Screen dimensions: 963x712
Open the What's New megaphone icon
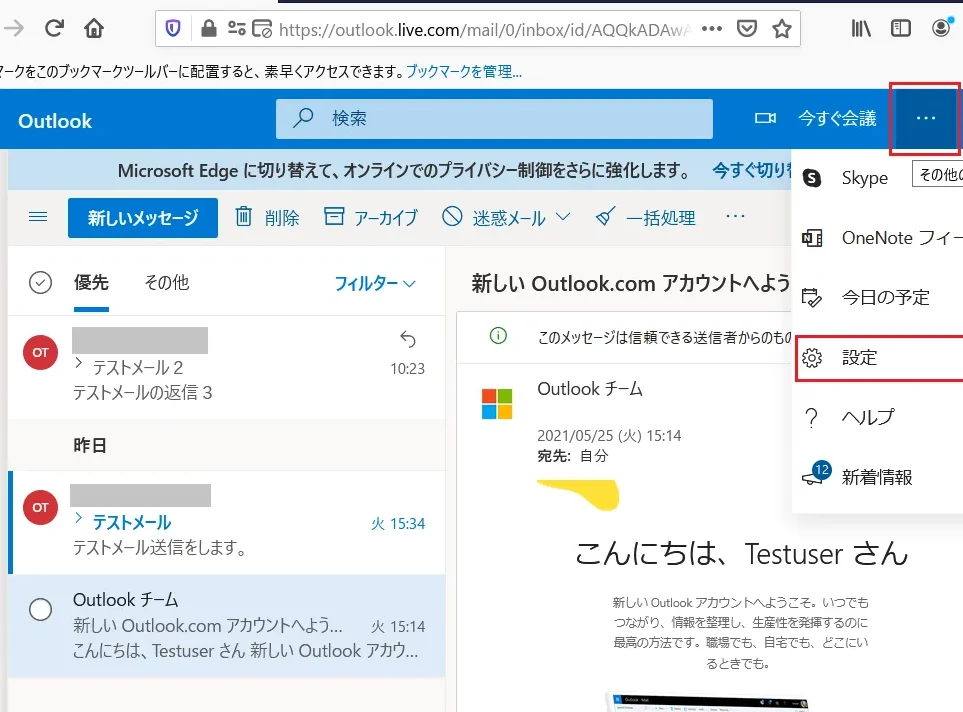(815, 476)
